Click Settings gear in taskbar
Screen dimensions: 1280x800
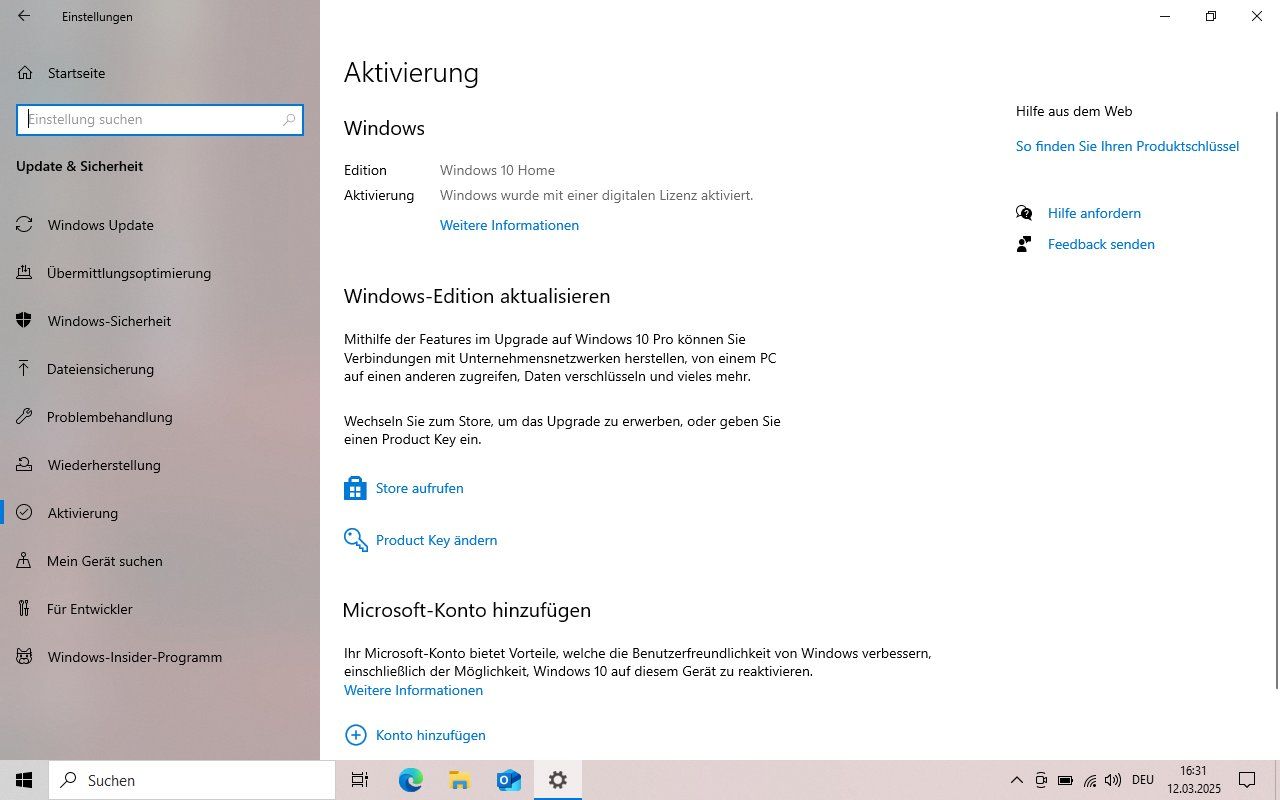click(x=558, y=780)
